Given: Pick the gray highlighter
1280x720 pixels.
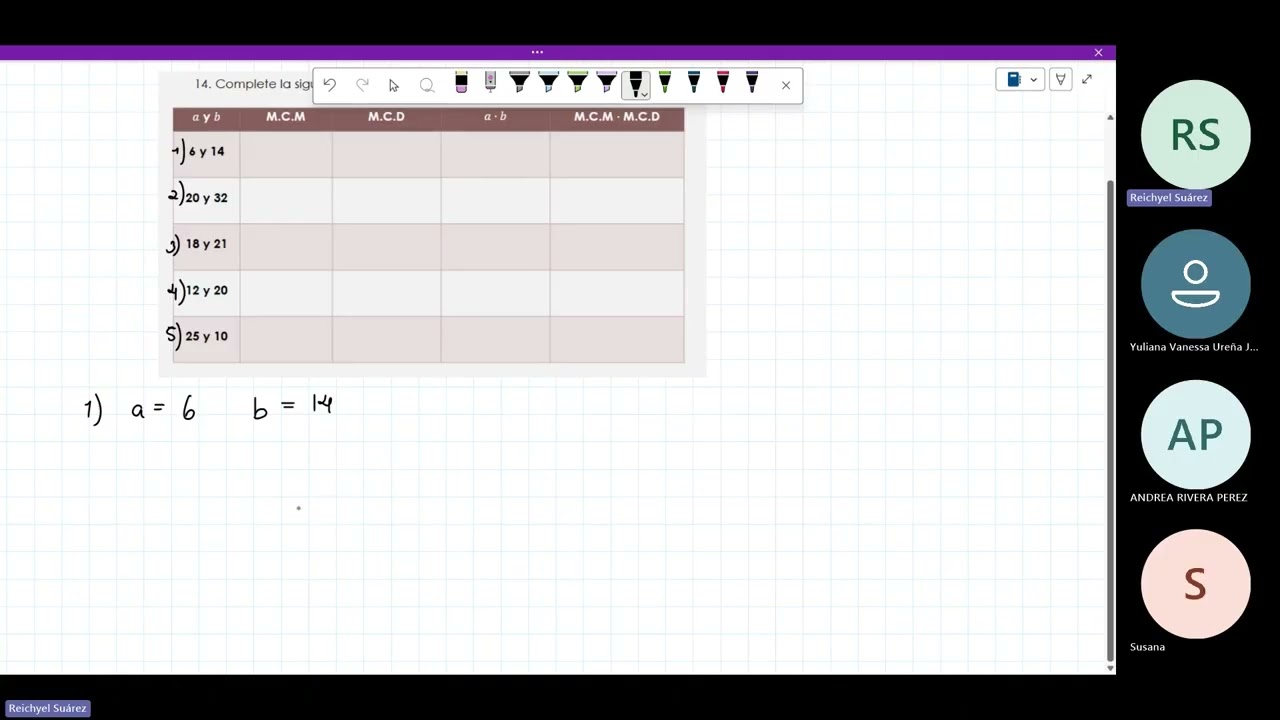Looking at the screenshot, I should (x=519, y=83).
